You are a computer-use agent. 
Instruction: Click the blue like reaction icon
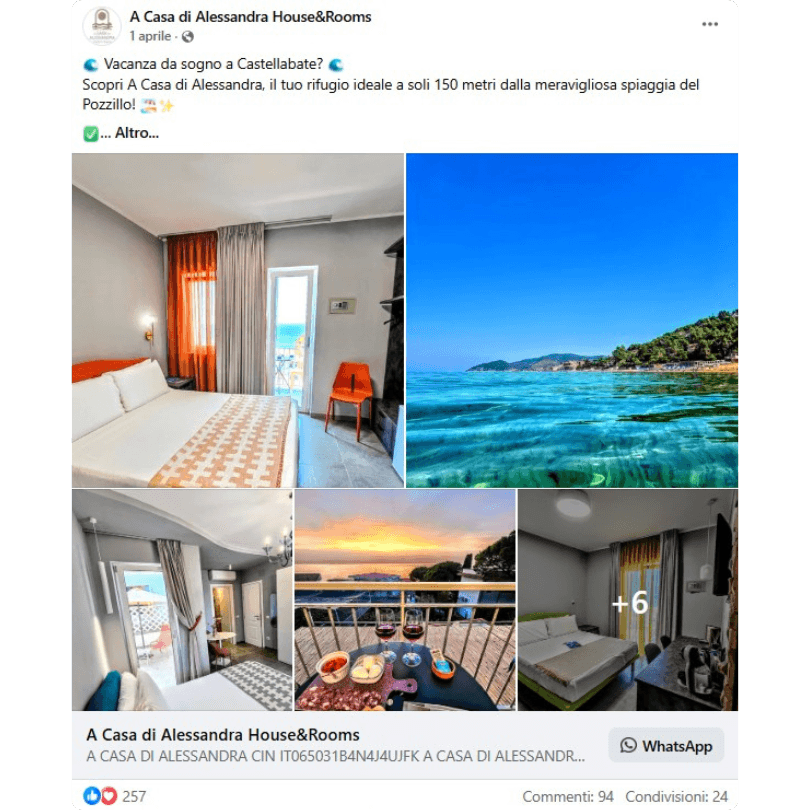[x=91, y=796]
